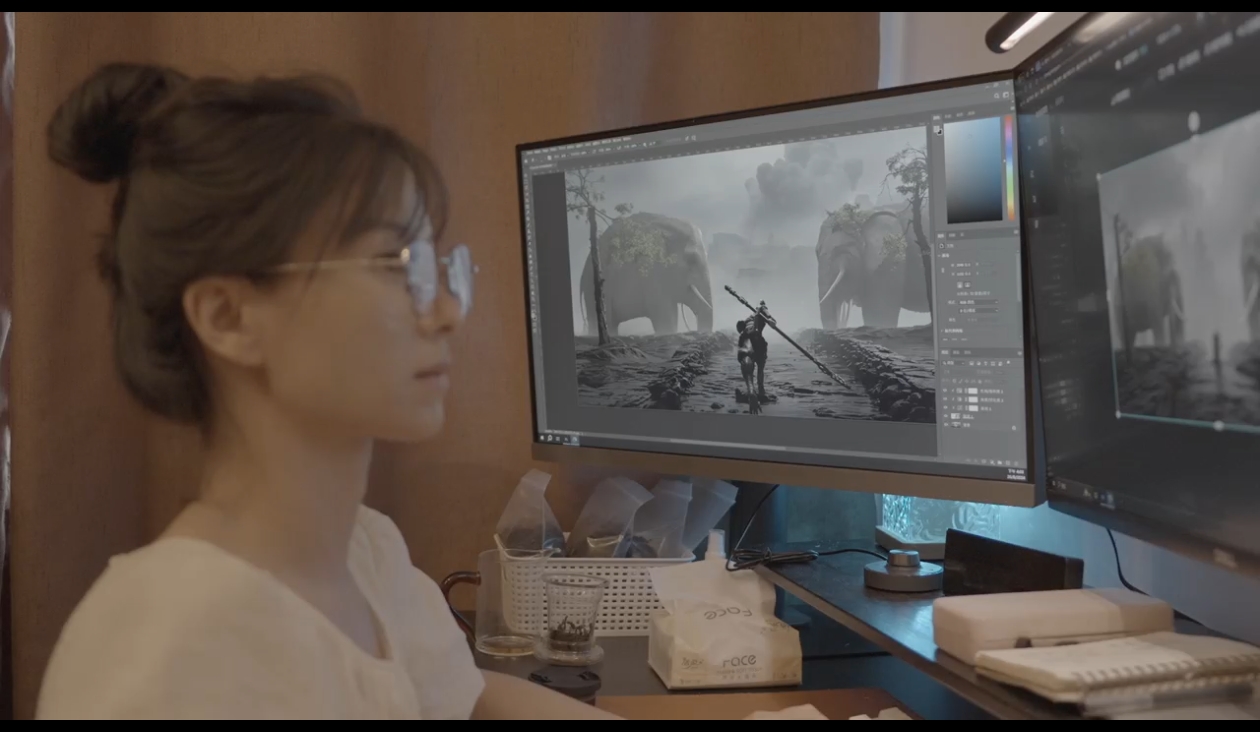Image resolution: width=1260 pixels, height=732 pixels.
Task: Click the taskbar search icon beside Start
Action: (550, 438)
